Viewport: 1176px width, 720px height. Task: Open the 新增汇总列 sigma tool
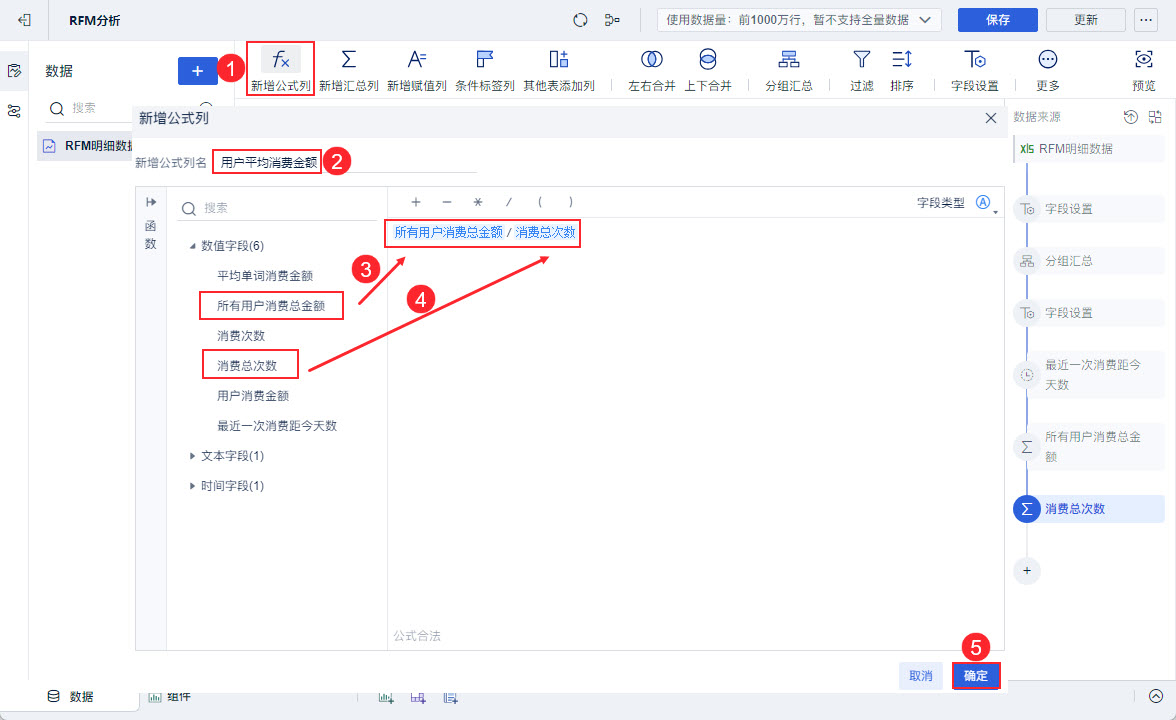pyautogui.click(x=349, y=59)
